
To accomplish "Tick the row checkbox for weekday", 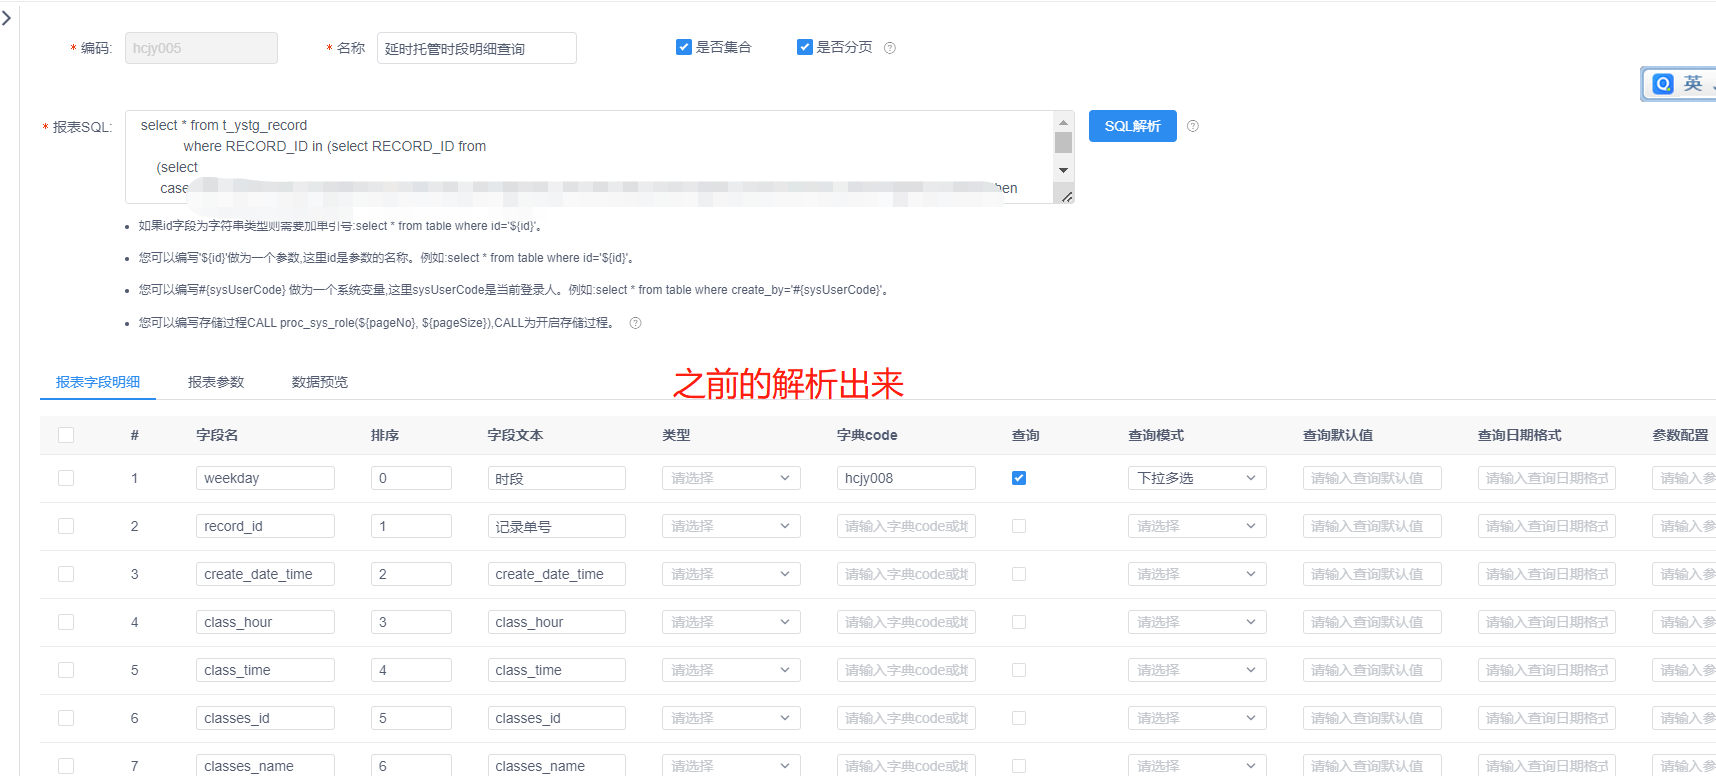I will coord(66,478).
